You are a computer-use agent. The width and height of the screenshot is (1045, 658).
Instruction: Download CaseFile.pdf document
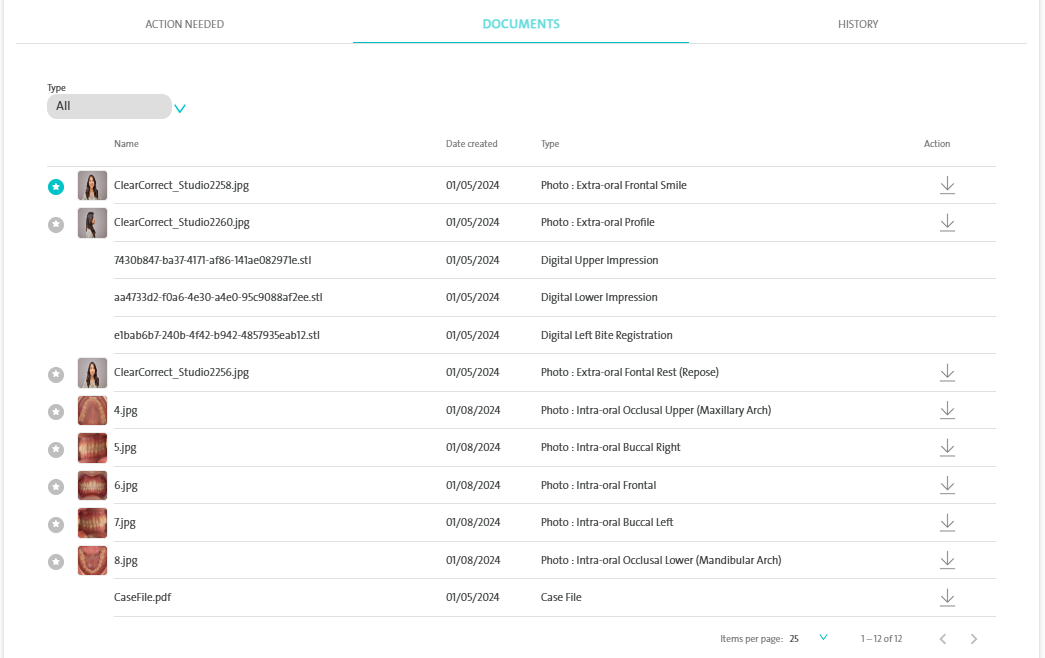click(x=947, y=597)
